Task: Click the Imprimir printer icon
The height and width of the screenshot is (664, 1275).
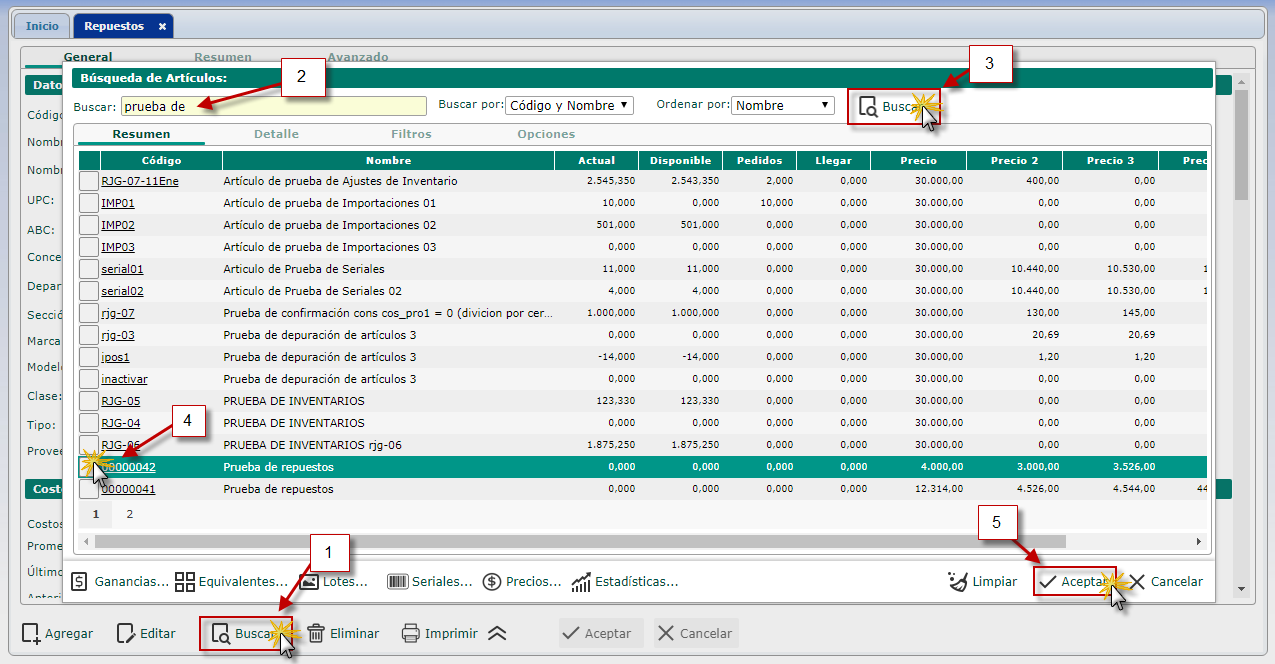Action: 411,633
